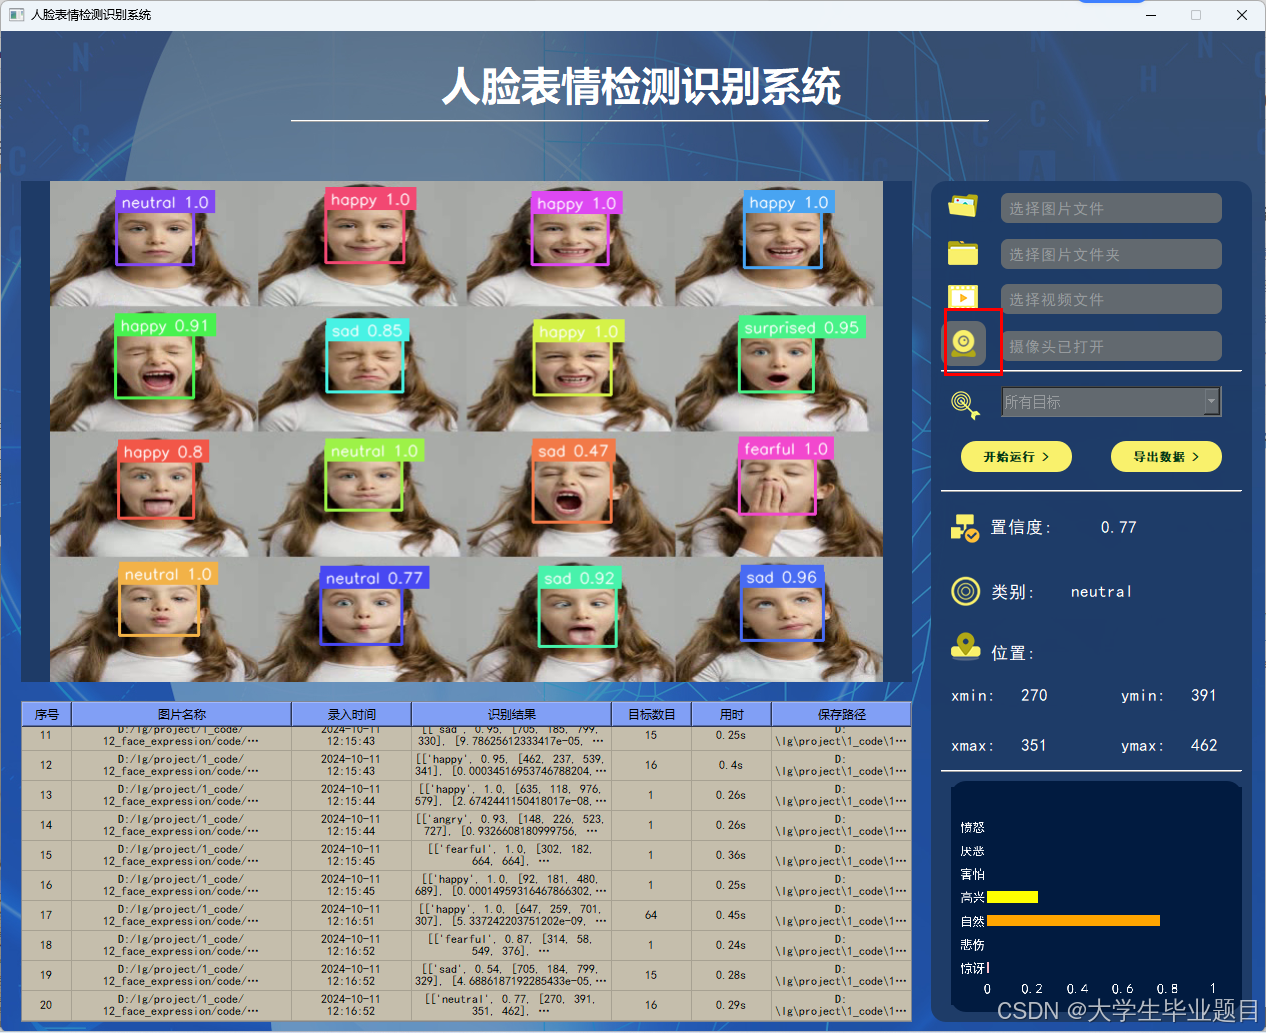
Task: Click the 导出数据 button
Action: click(1166, 456)
